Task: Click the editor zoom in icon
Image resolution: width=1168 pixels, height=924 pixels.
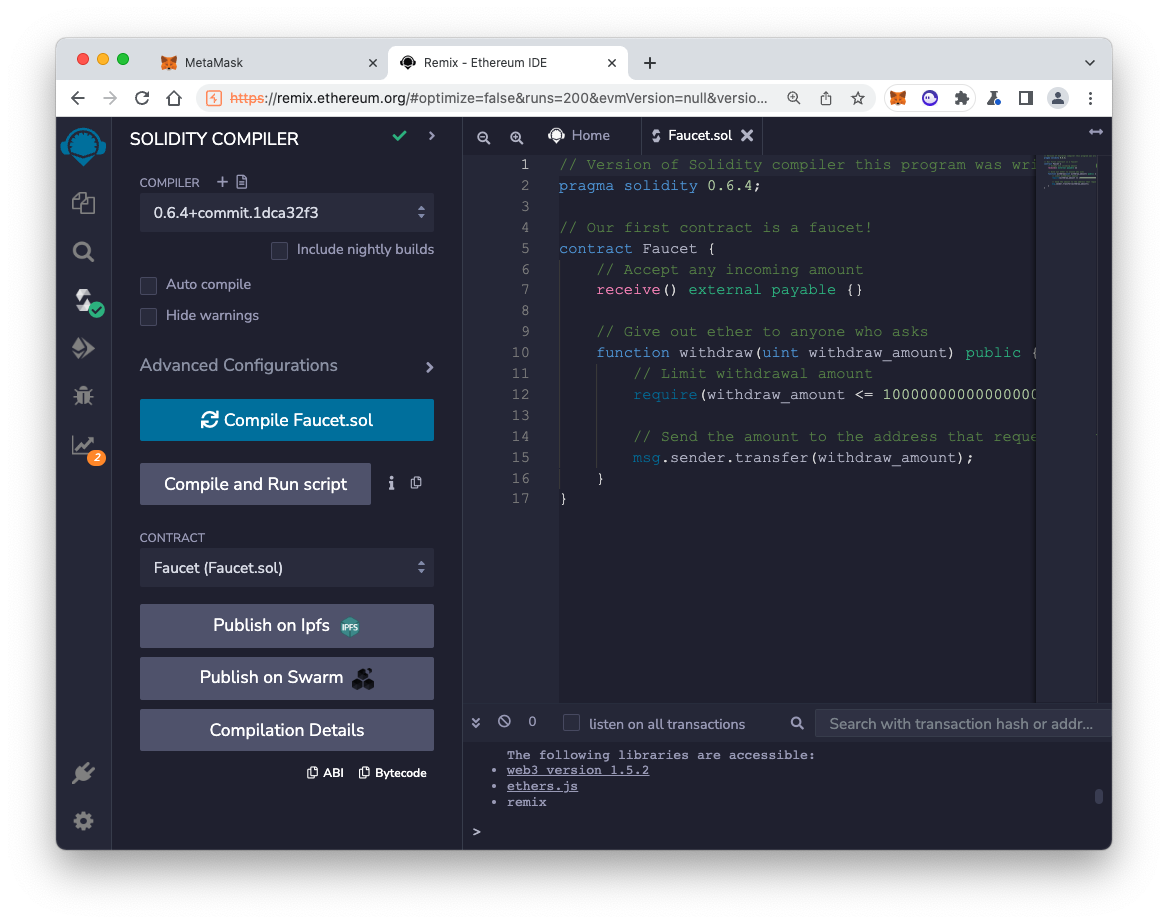Action: coord(516,137)
